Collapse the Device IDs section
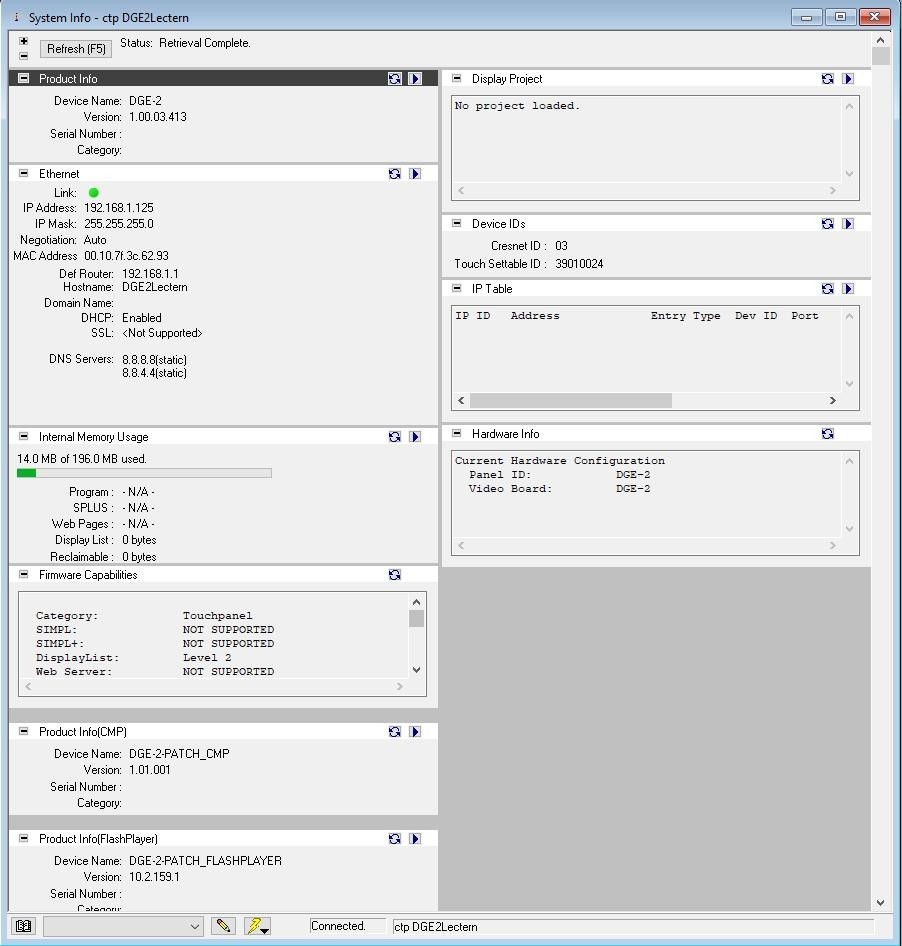The width and height of the screenshot is (902, 946). pyautogui.click(x=457, y=223)
